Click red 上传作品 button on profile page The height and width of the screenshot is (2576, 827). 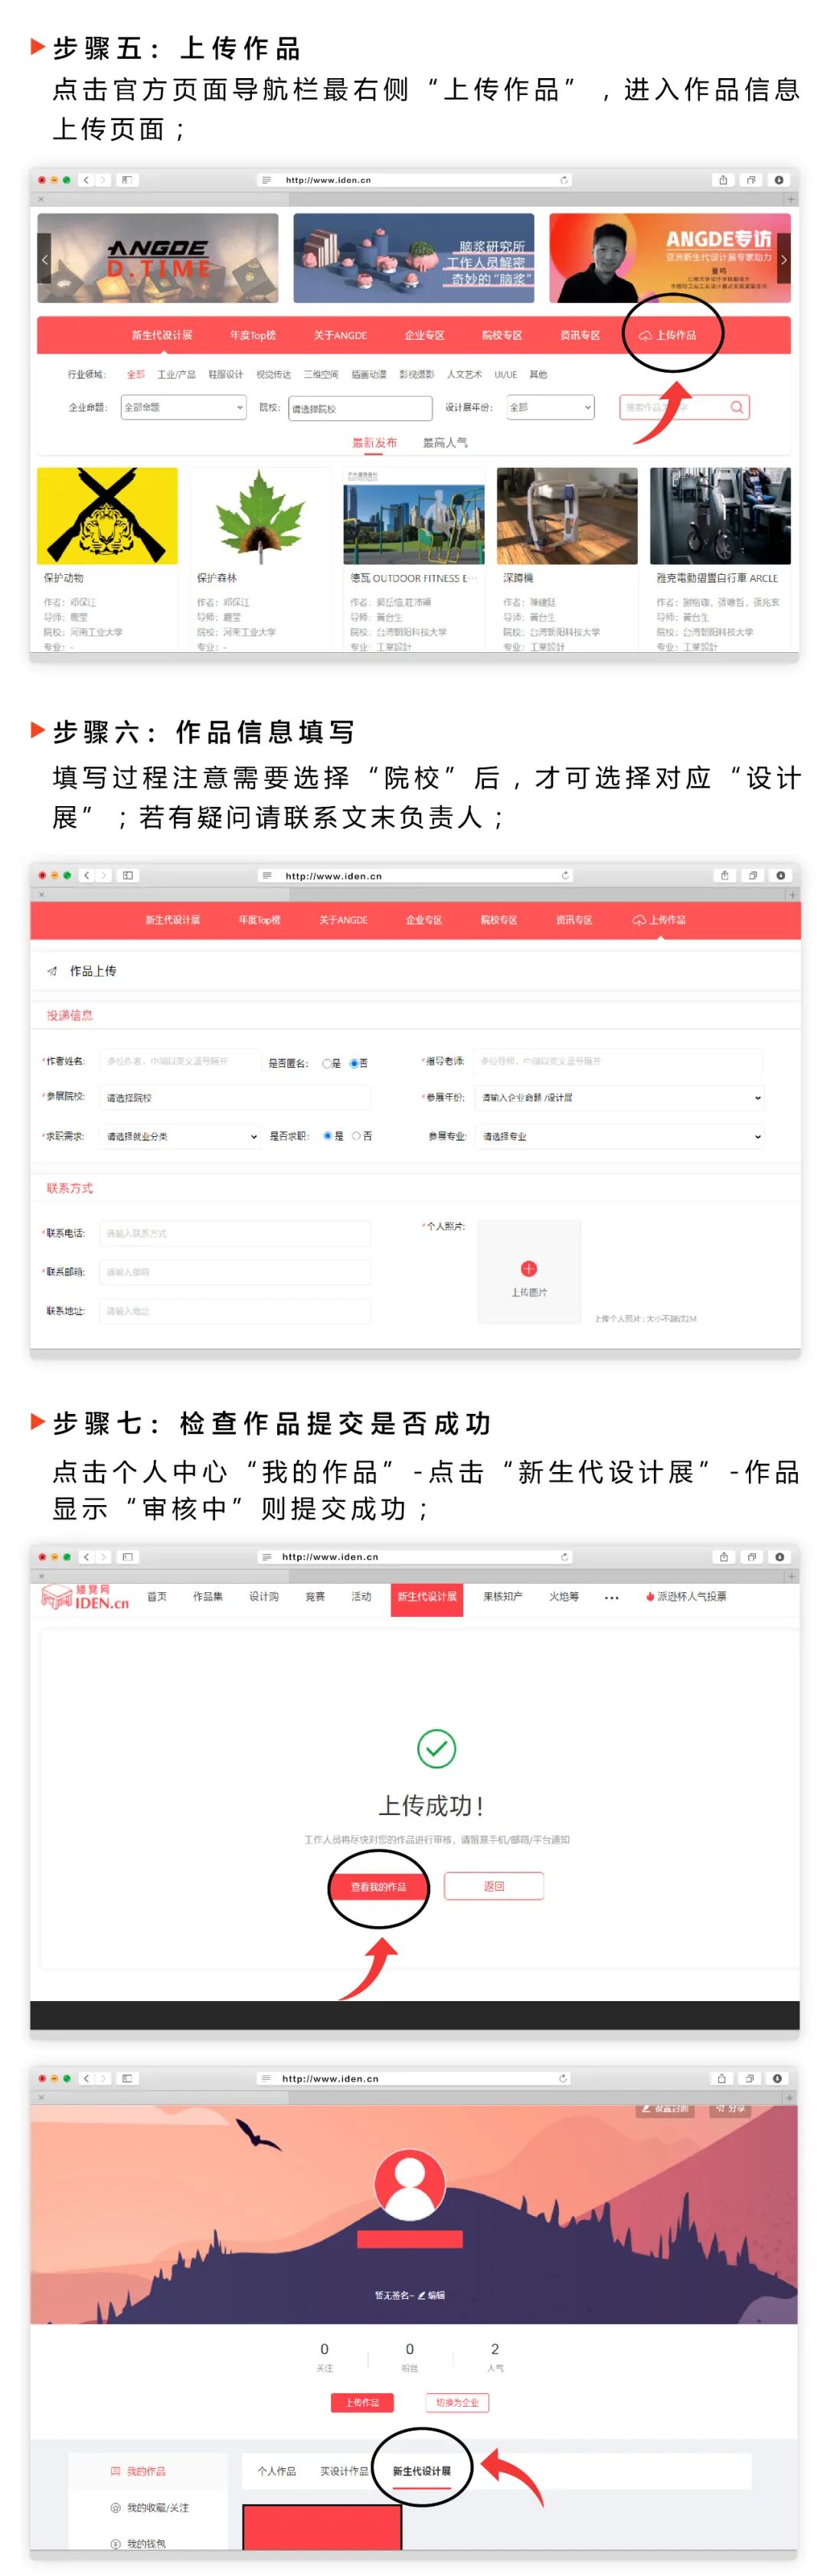[x=362, y=2402]
